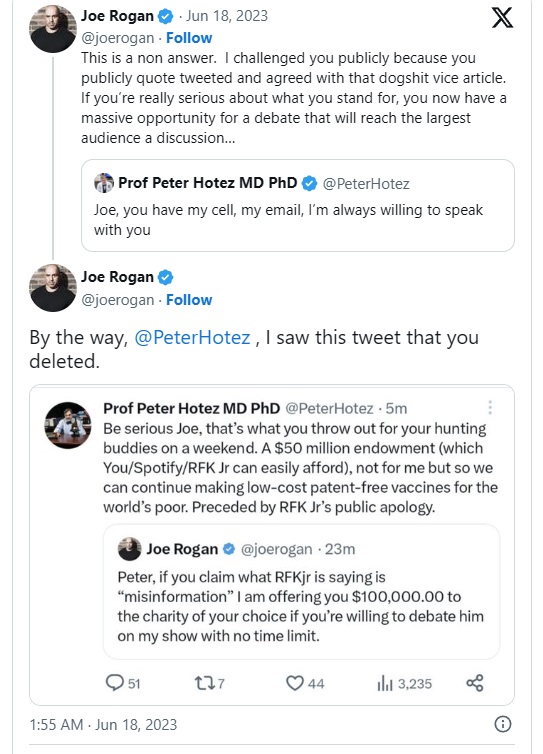Open the @joerogan handle under first name

click(118, 38)
